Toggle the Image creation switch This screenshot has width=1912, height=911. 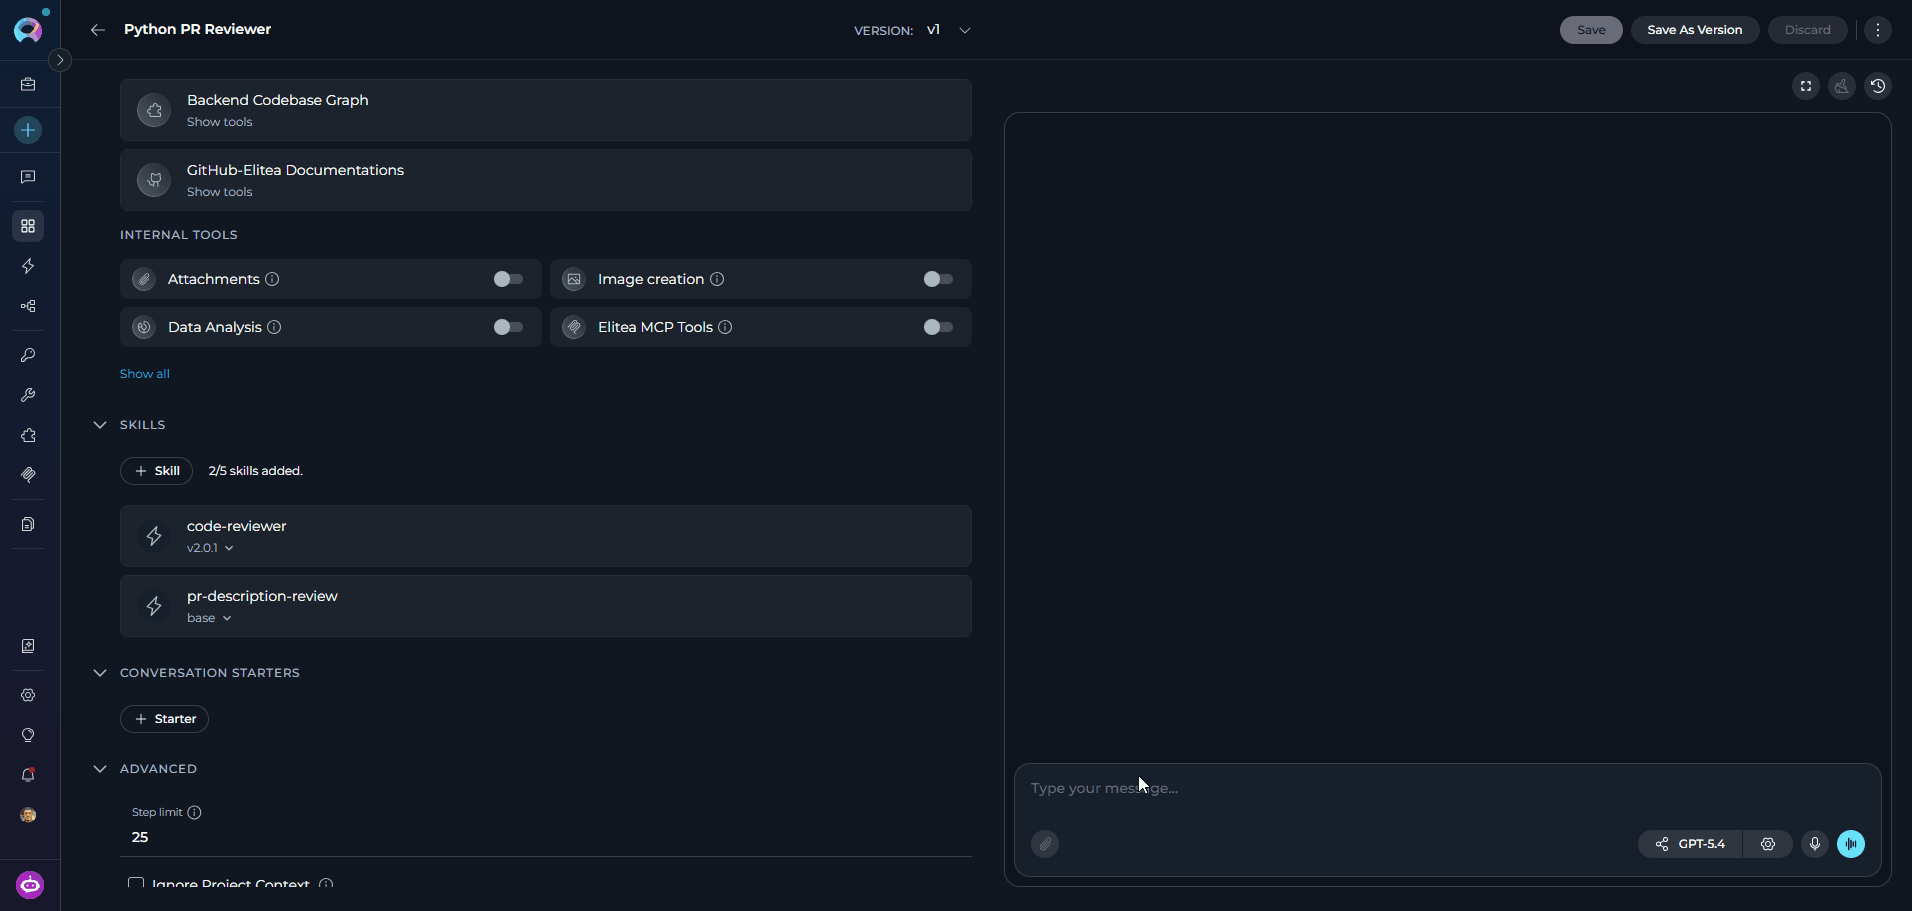938,279
